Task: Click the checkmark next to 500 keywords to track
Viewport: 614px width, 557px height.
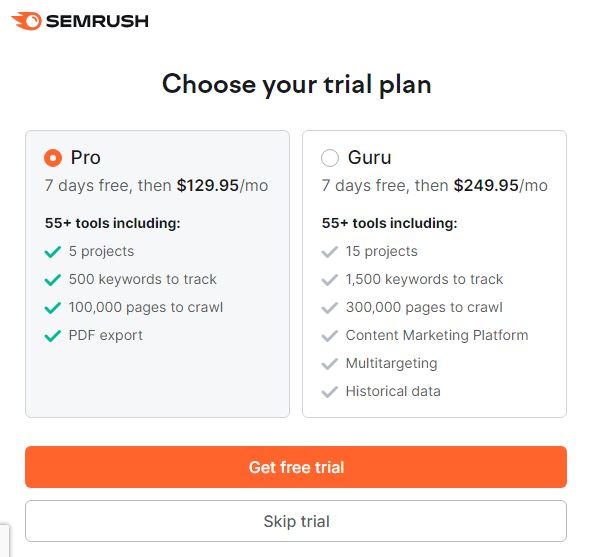Action: (53, 280)
